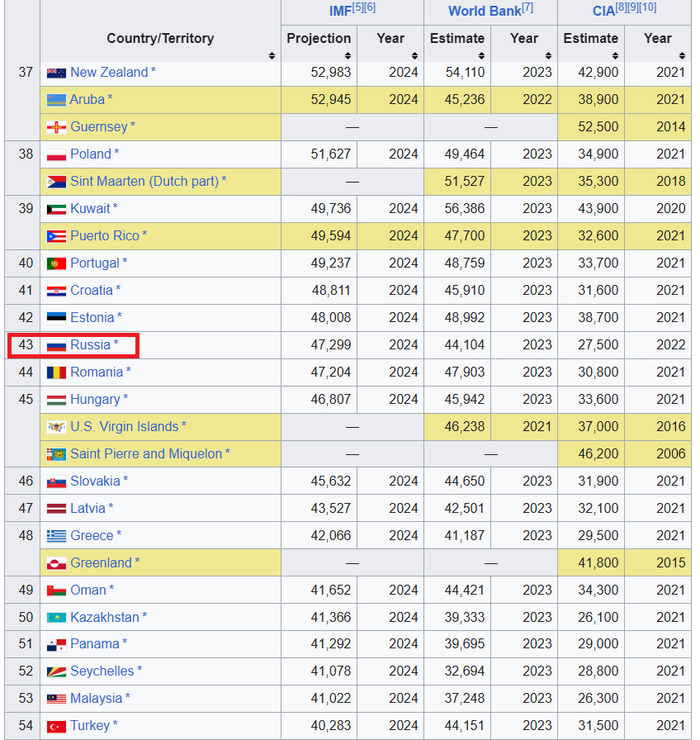
Task: Click the Greenland flag icon
Action: pyautogui.click(x=56, y=563)
